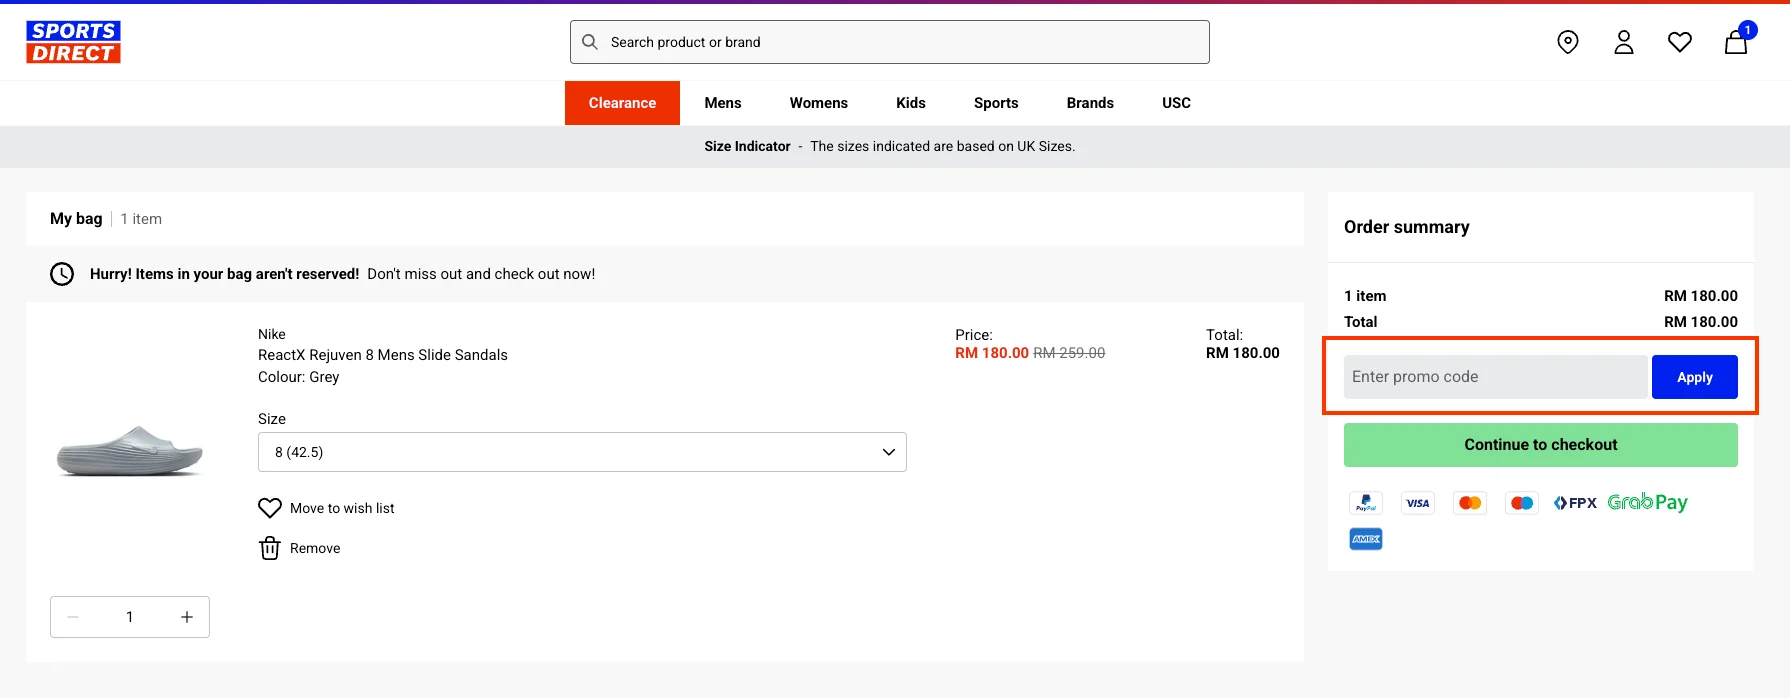Open the shopping bag icon

1736,42
